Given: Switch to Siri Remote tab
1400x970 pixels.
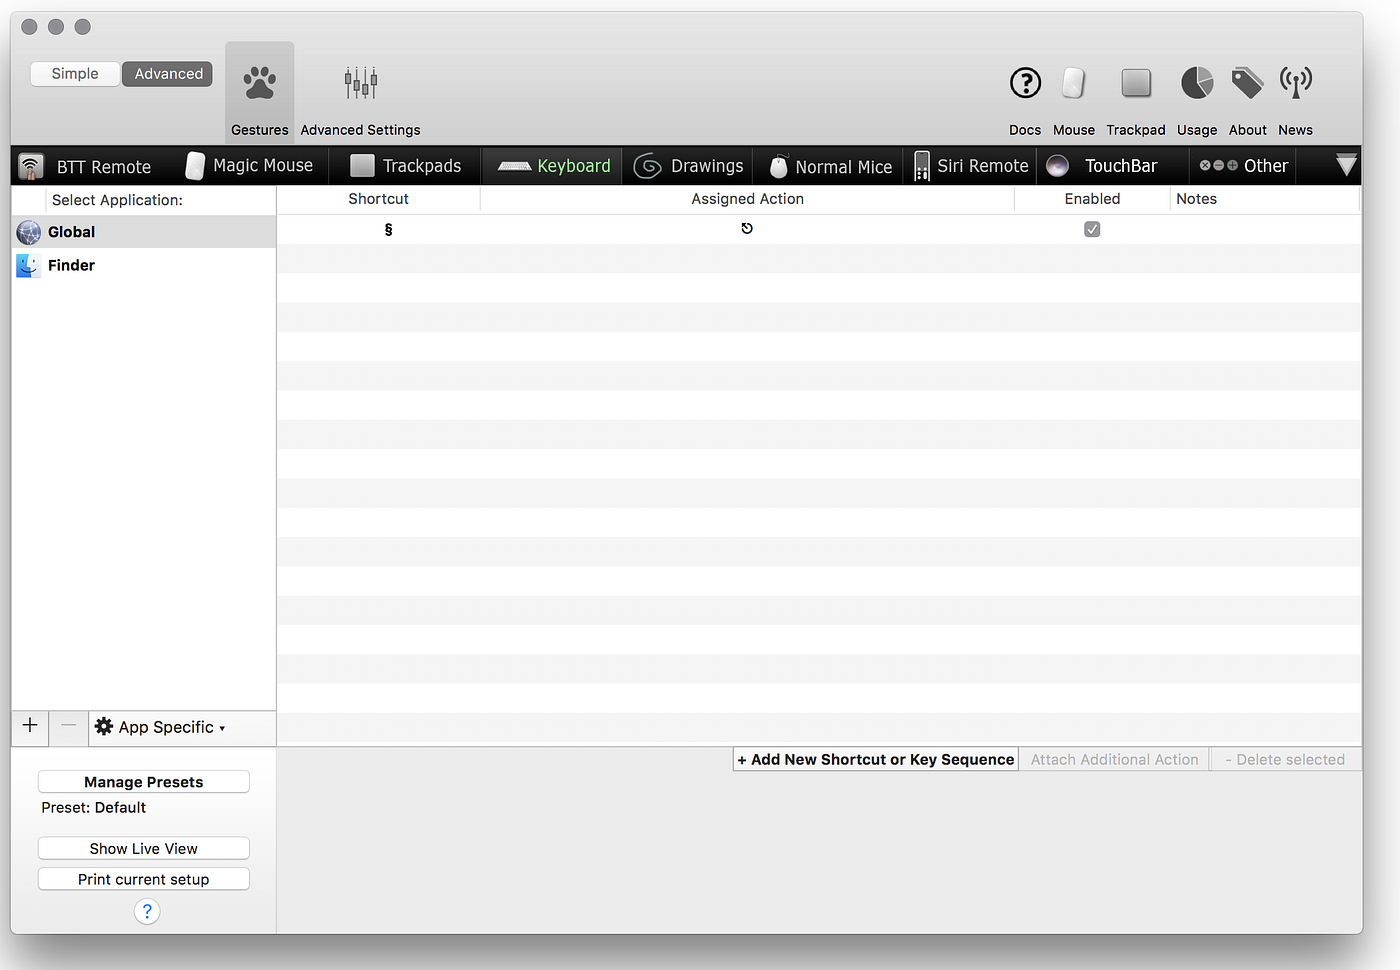Looking at the screenshot, I should click(971, 166).
